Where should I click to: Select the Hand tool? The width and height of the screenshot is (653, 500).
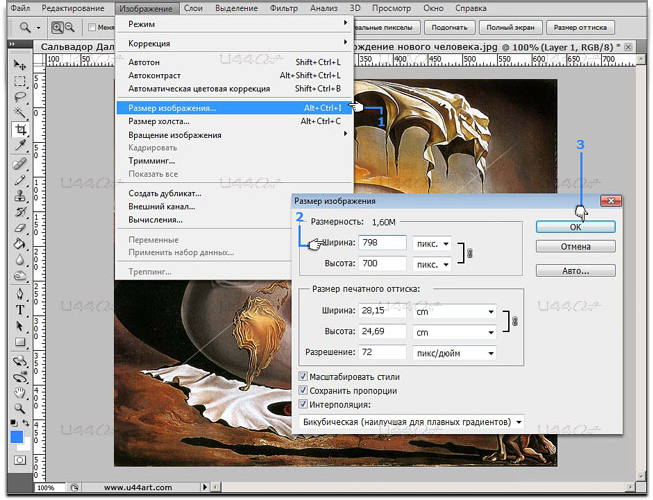[x=20, y=393]
